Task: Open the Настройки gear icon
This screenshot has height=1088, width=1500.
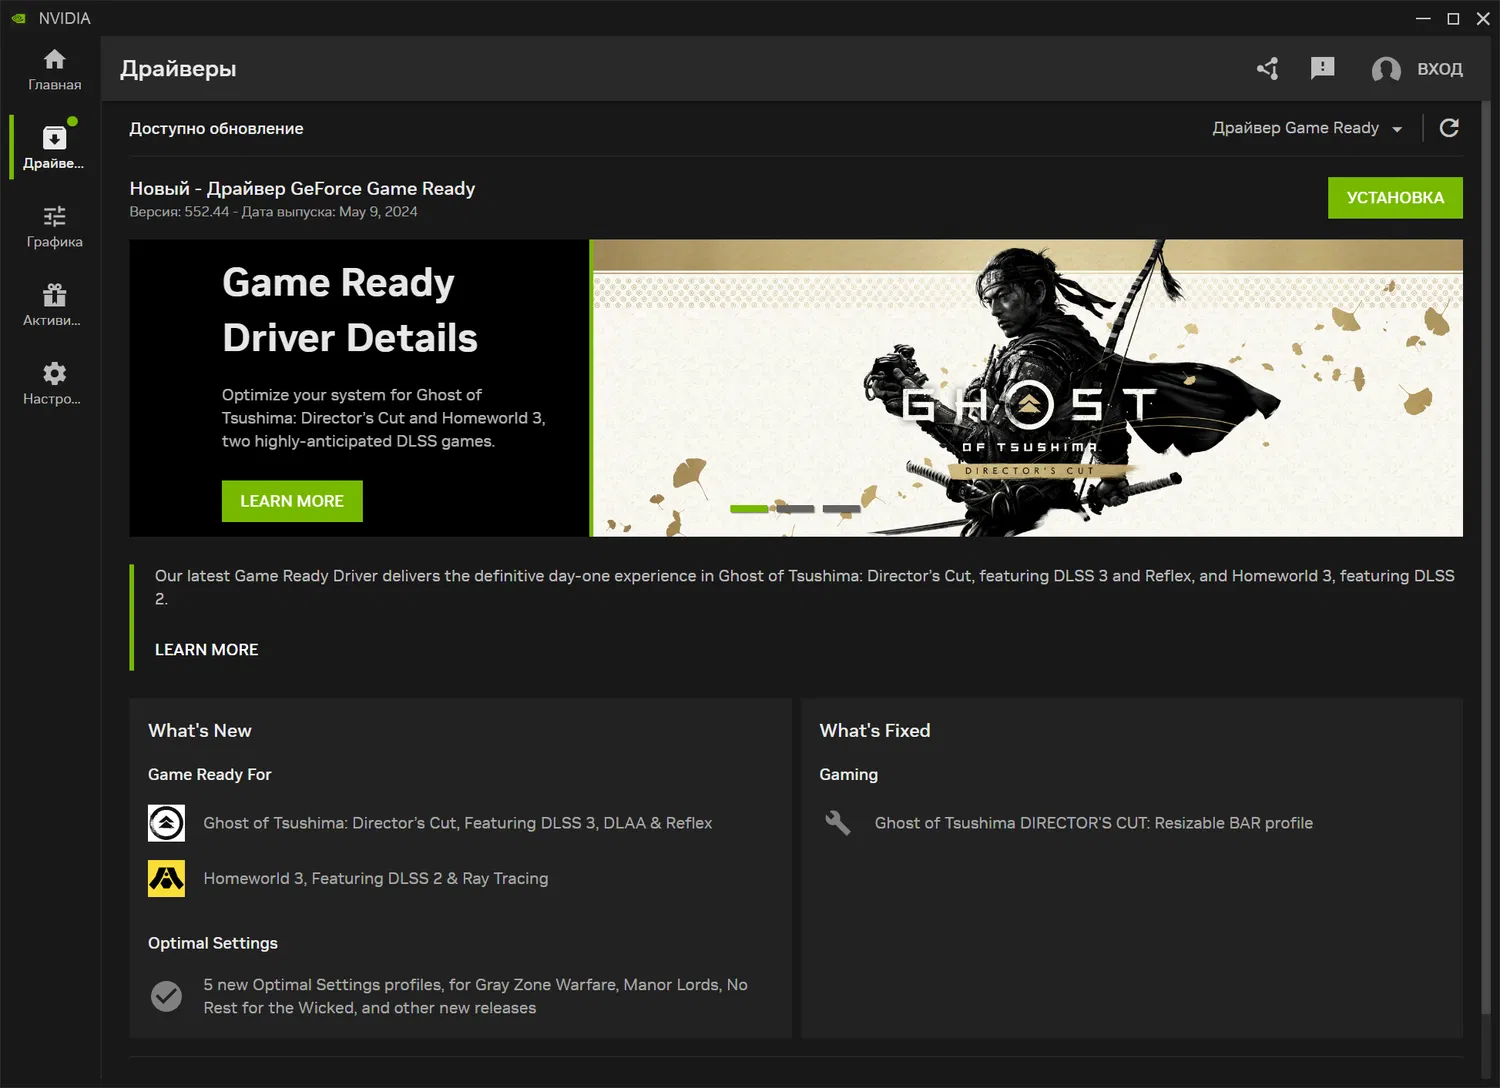Action: coord(54,373)
